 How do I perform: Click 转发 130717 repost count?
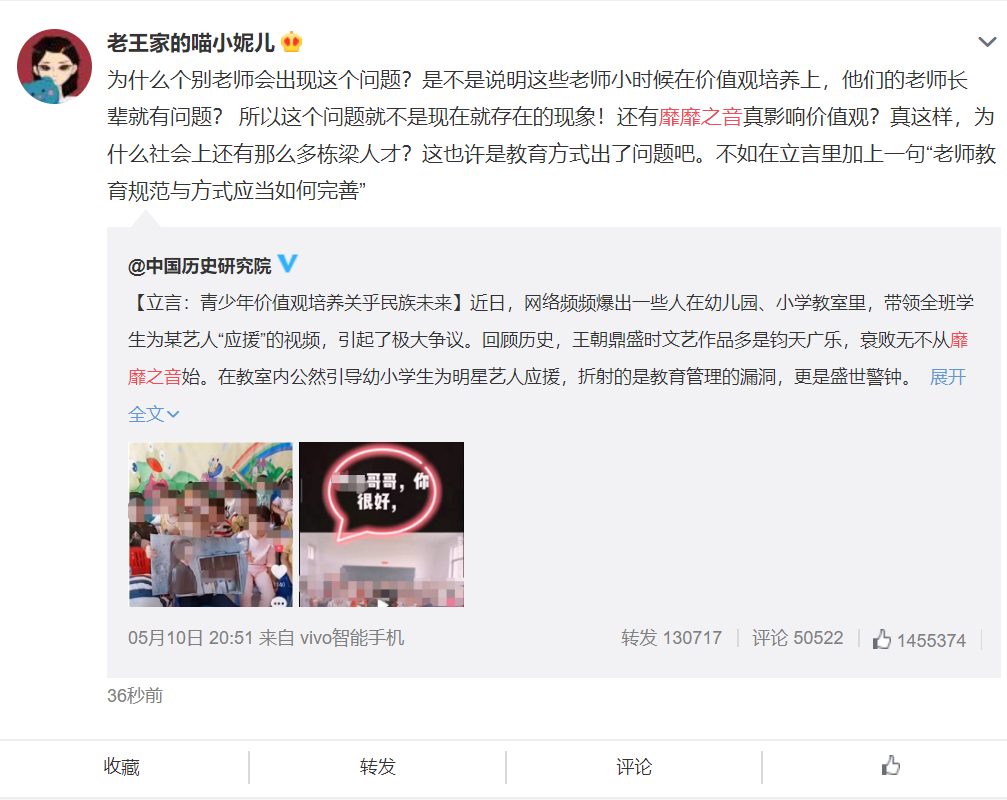pyautogui.click(x=671, y=638)
